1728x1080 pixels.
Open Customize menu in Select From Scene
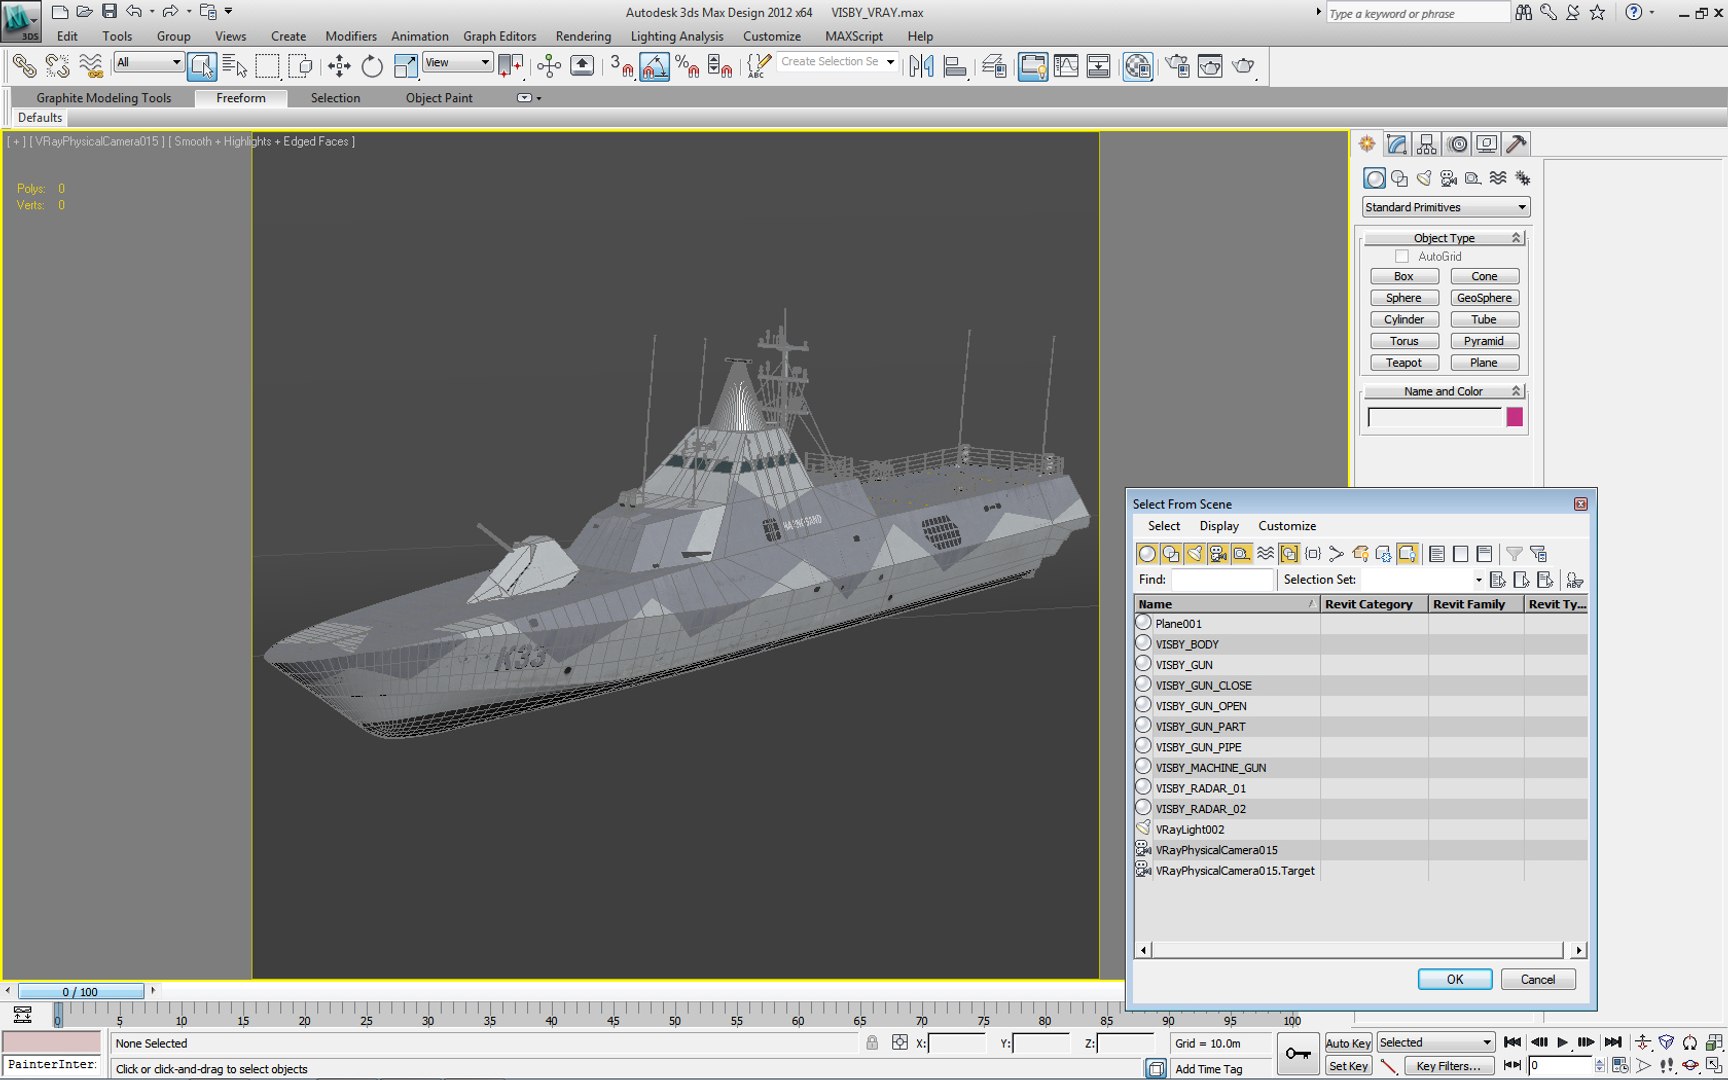pyautogui.click(x=1287, y=526)
